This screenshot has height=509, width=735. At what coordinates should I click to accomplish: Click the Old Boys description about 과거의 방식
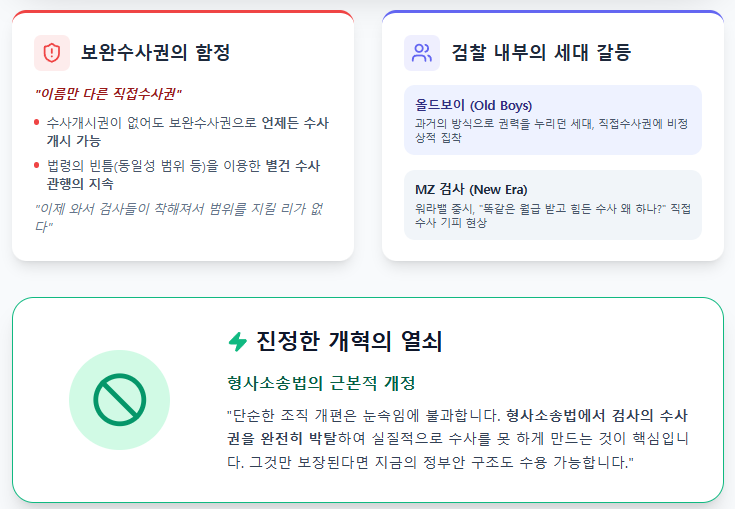(552, 130)
